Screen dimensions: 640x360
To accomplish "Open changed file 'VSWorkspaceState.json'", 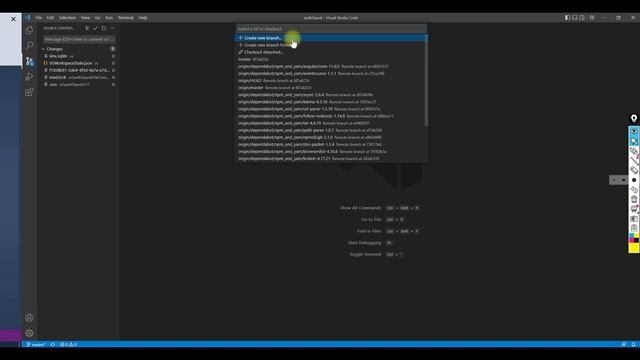I will click(79, 63).
